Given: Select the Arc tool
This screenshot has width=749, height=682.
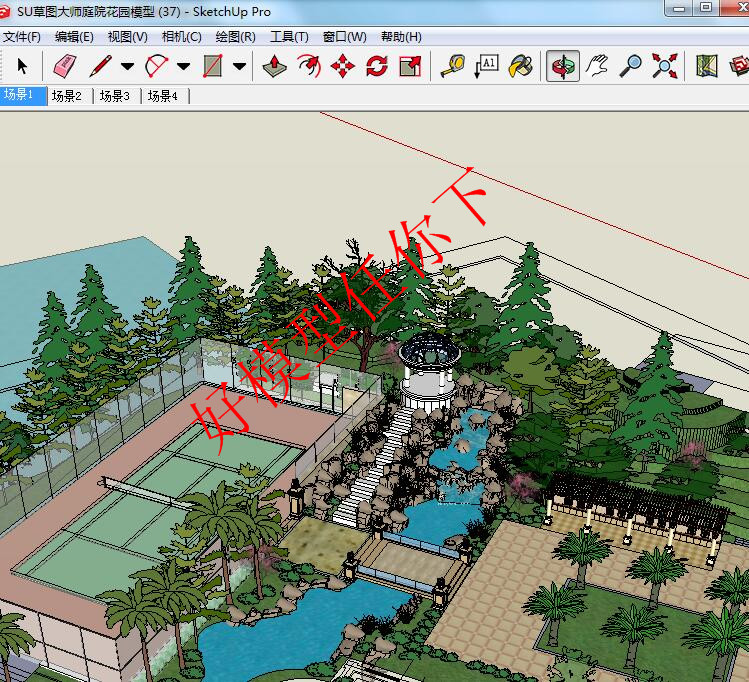Looking at the screenshot, I should (157, 66).
